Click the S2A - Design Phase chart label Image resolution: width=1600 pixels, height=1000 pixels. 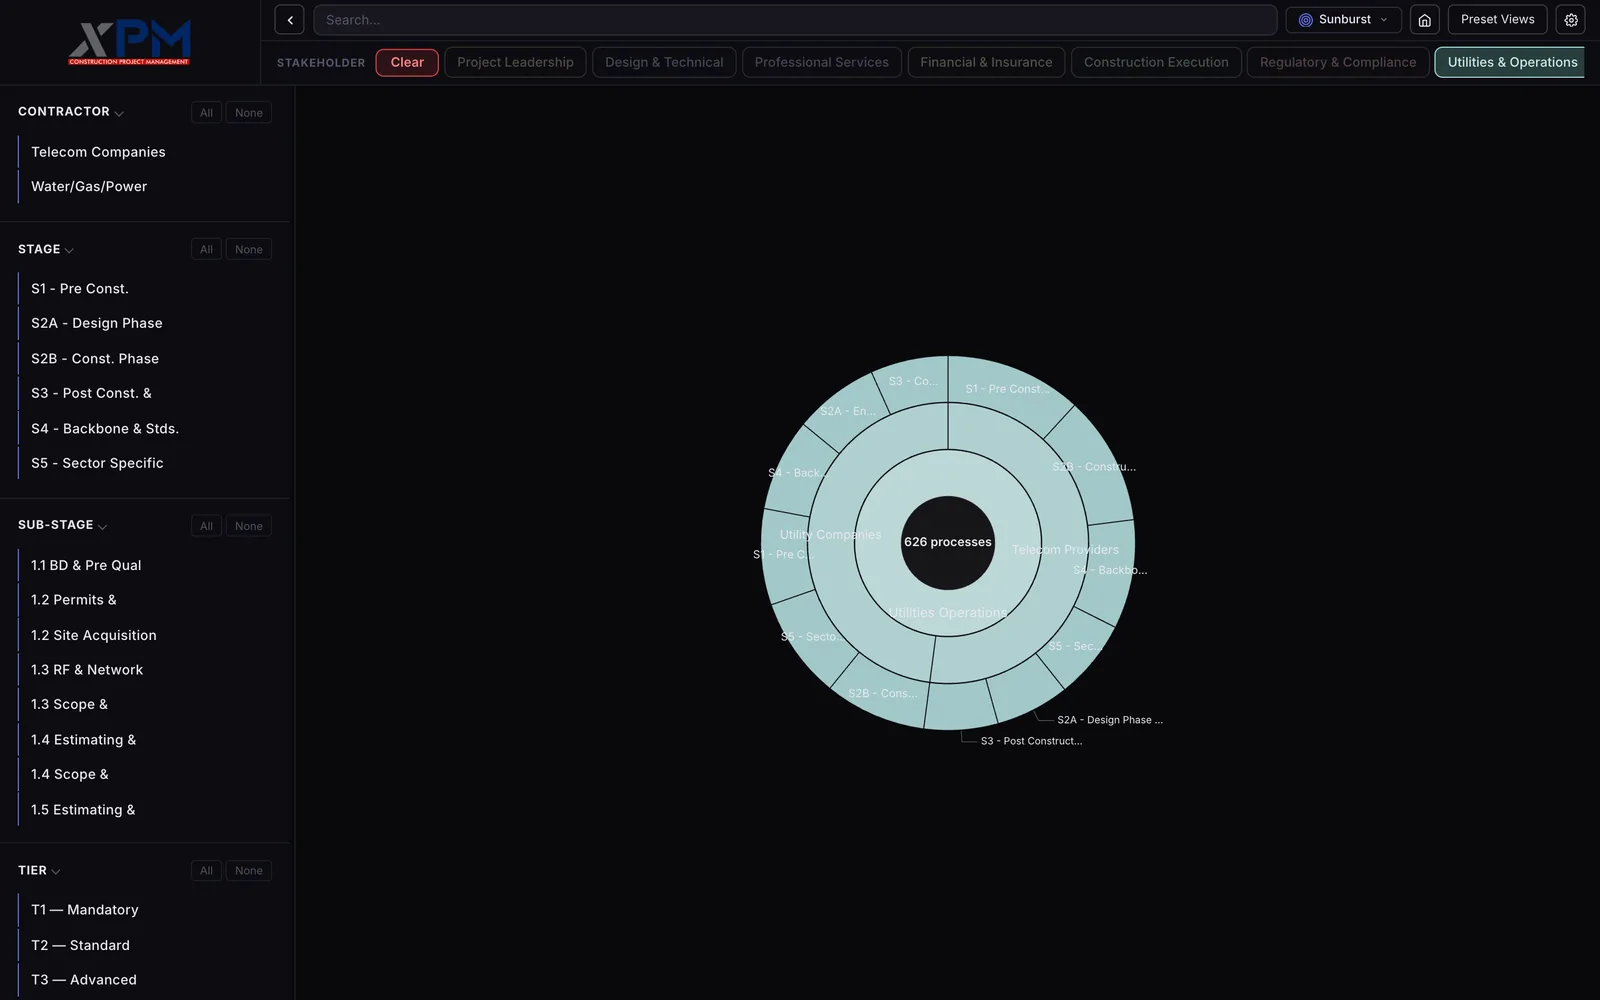(1110, 720)
